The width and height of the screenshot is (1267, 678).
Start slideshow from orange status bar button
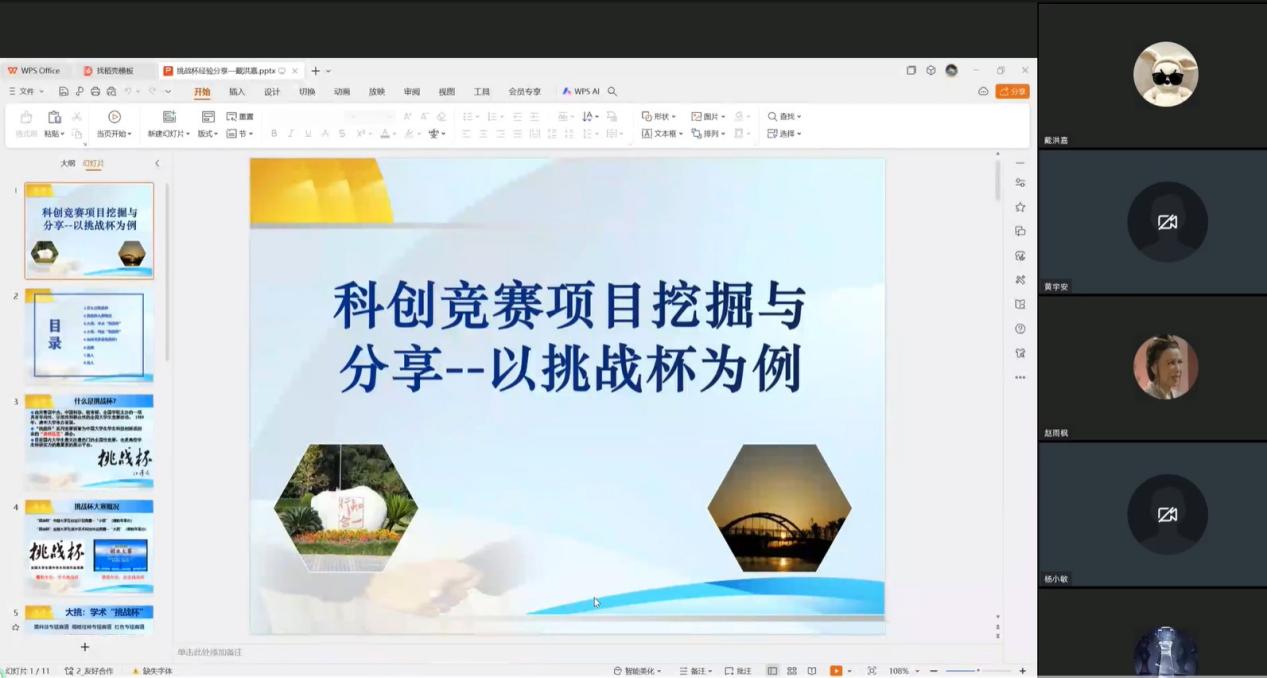[835, 671]
